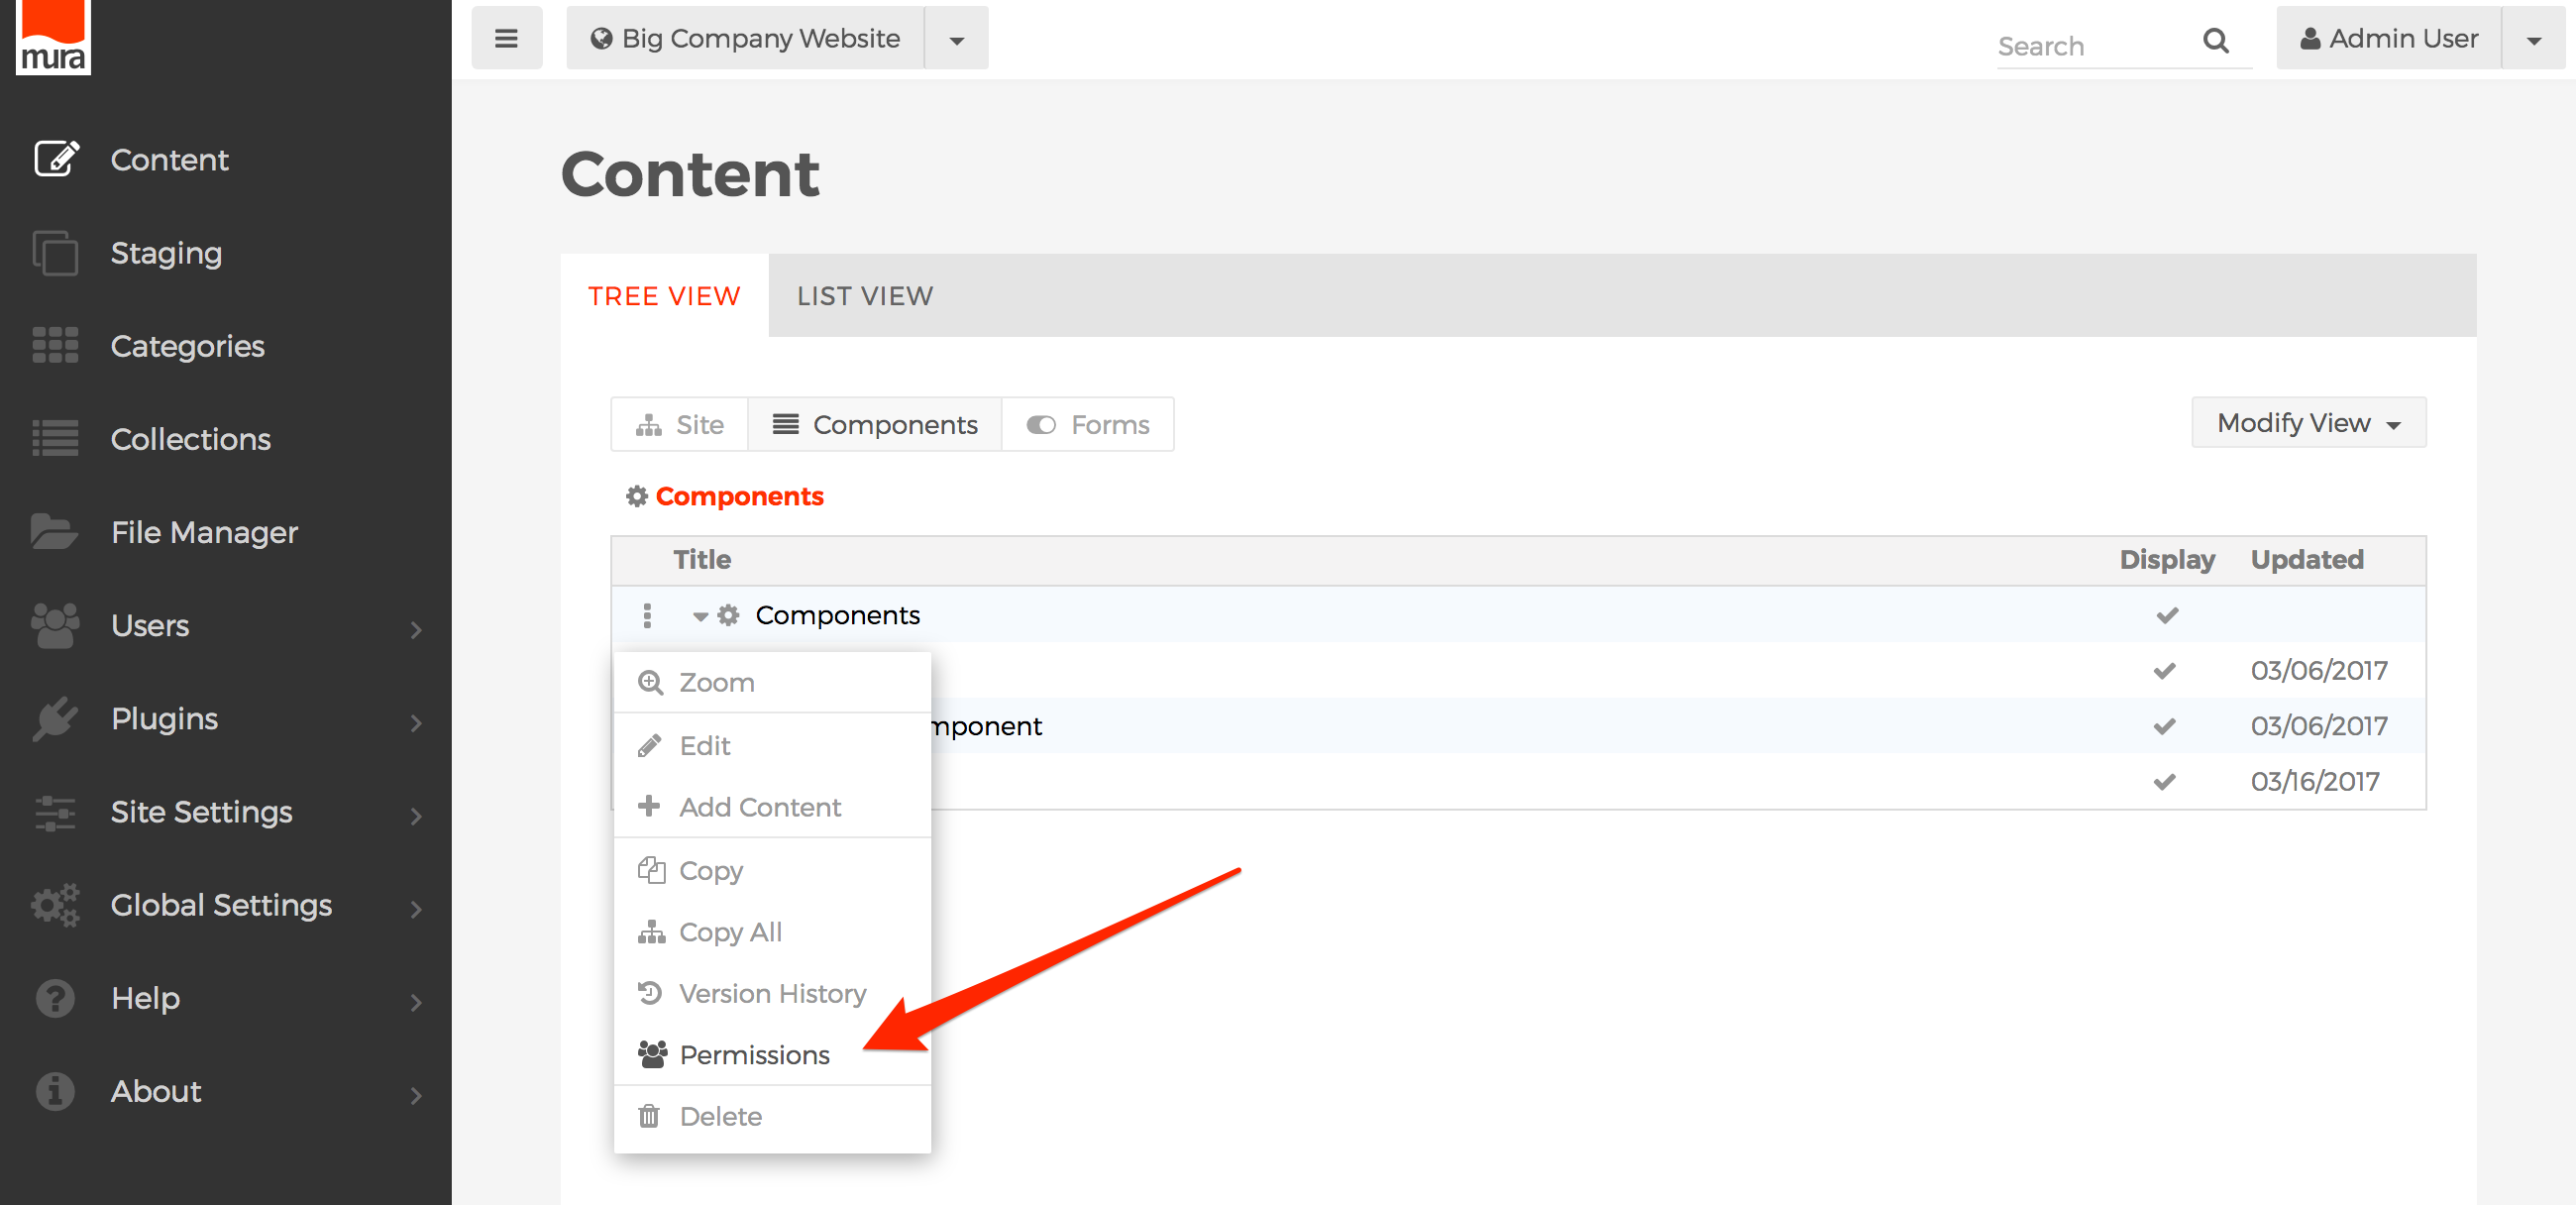Click the gear icon beside the red Components heading
The width and height of the screenshot is (2576, 1205).
pyautogui.click(x=637, y=496)
